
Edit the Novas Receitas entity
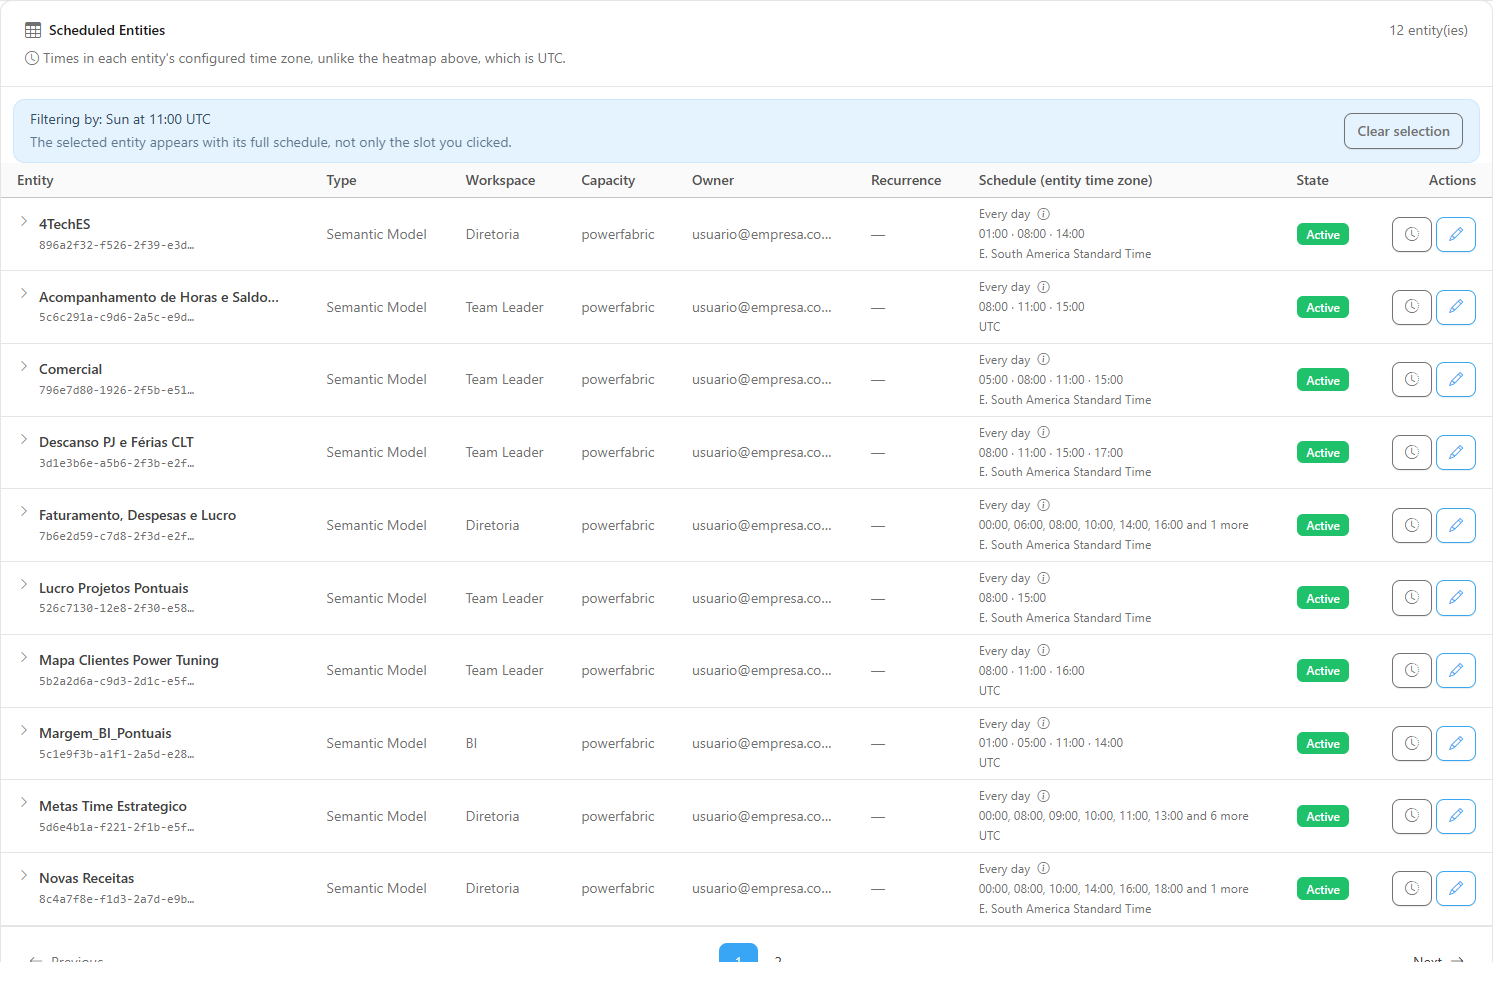pos(1455,888)
